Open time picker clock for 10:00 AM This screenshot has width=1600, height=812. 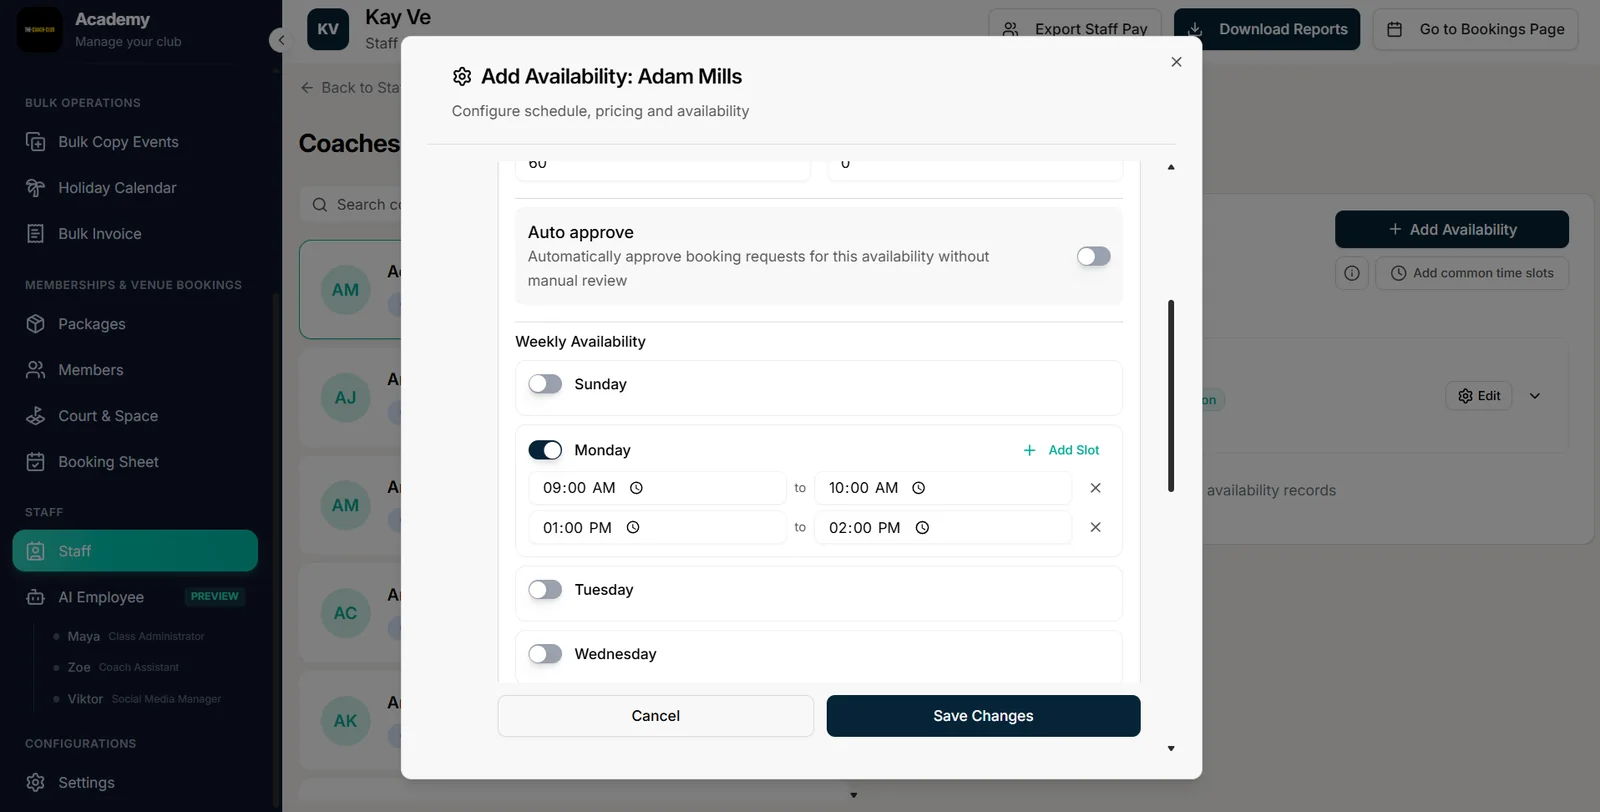coord(918,488)
